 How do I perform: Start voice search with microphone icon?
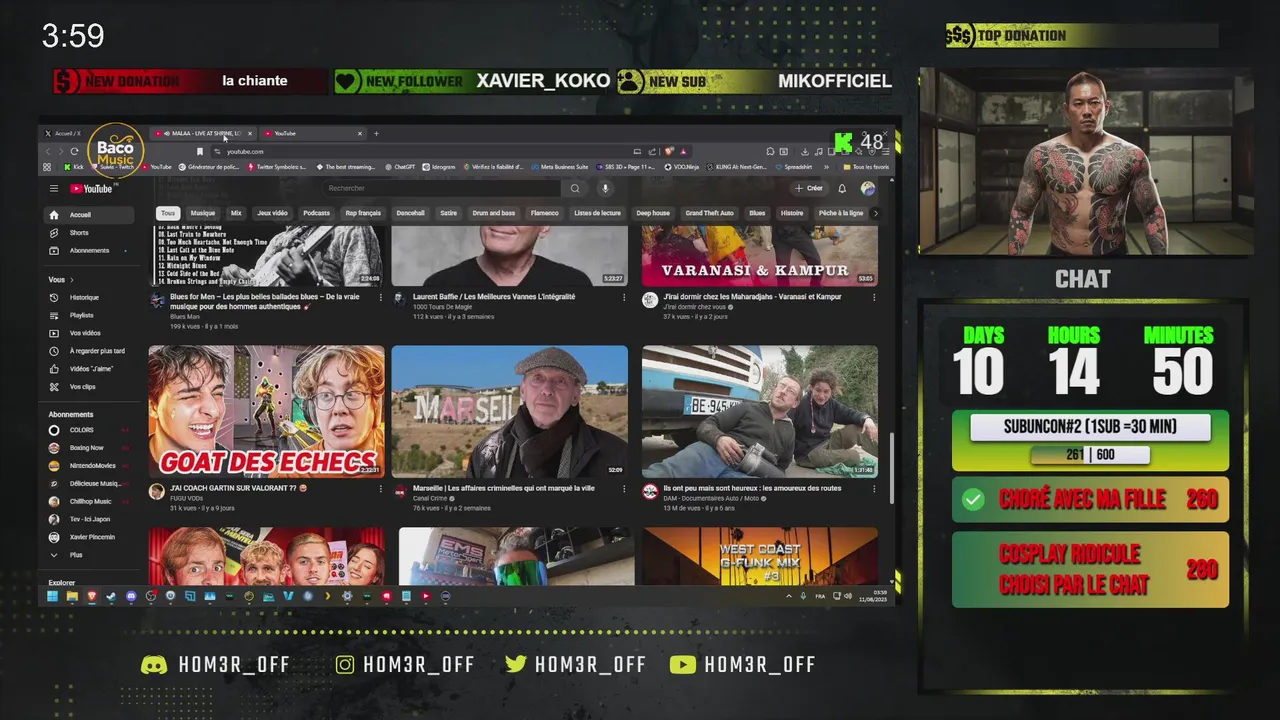(604, 188)
